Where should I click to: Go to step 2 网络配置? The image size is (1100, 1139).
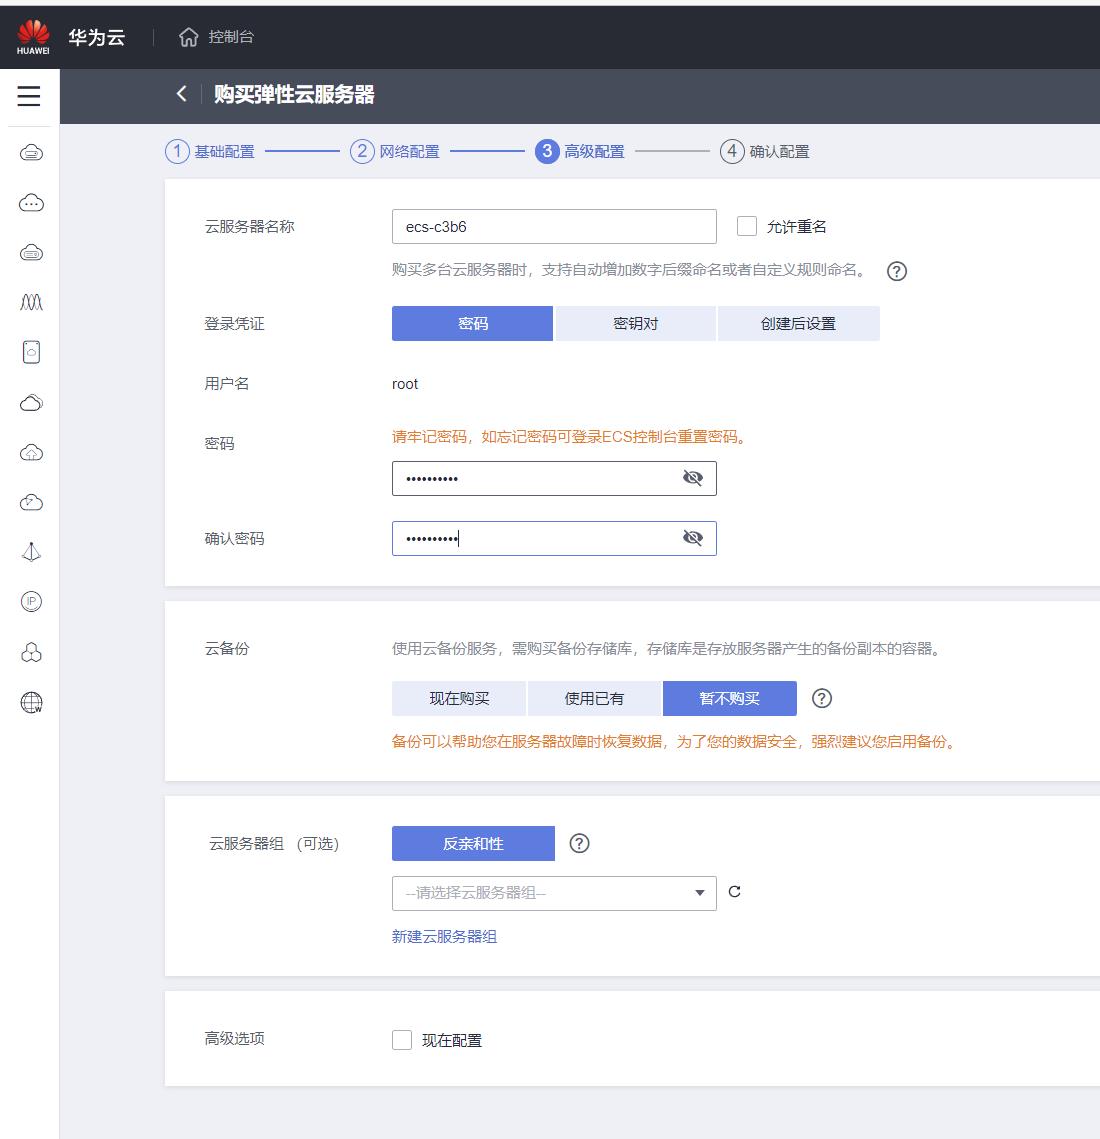pos(395,151)
